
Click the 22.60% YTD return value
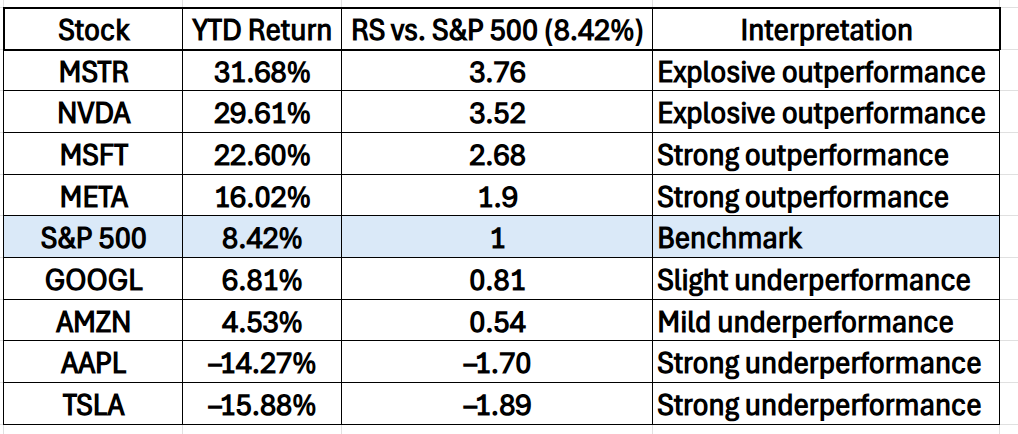pyautogui.click(x=261, y=156)
